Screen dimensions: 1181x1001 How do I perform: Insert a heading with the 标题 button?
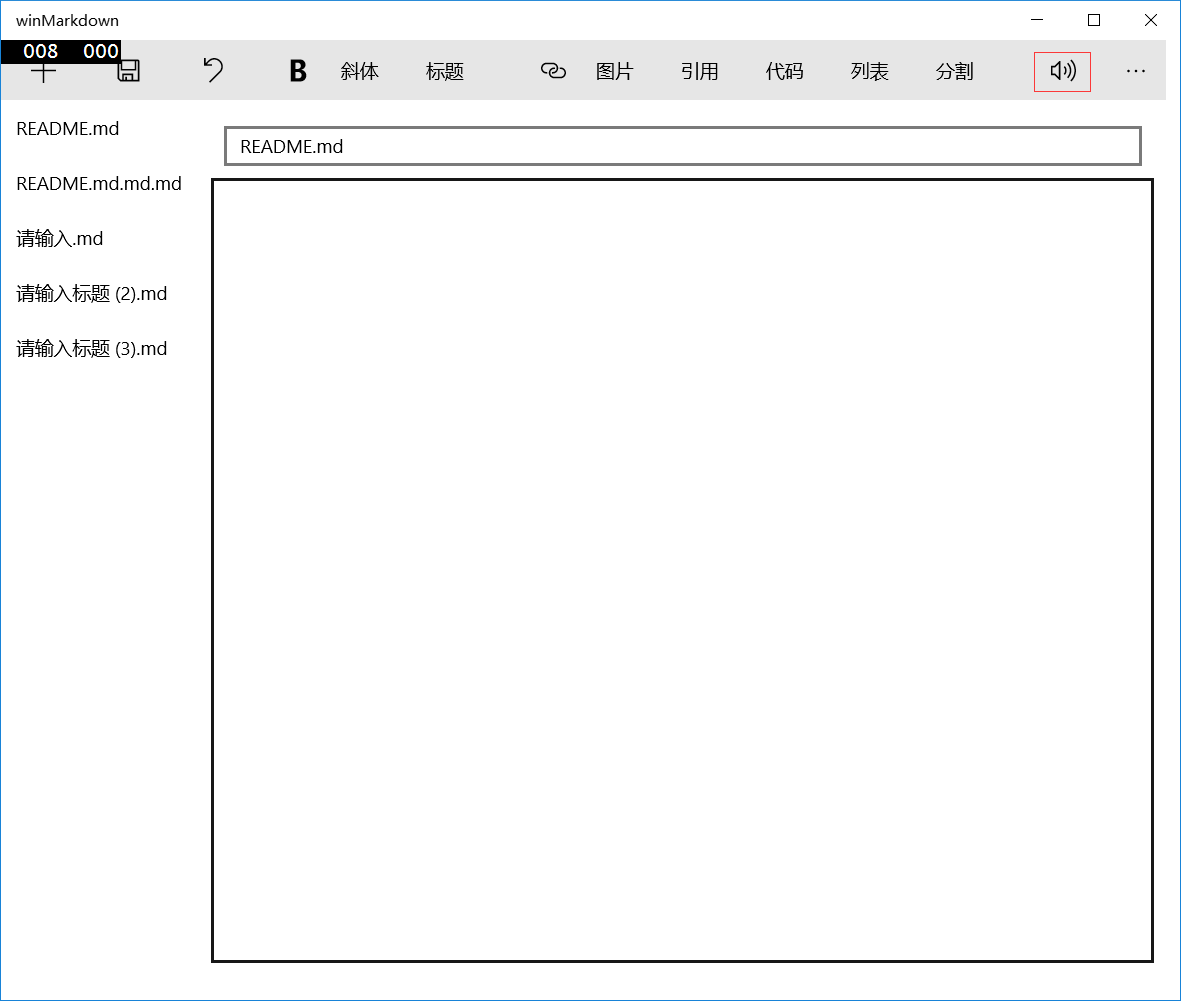(x=444, y=72)
